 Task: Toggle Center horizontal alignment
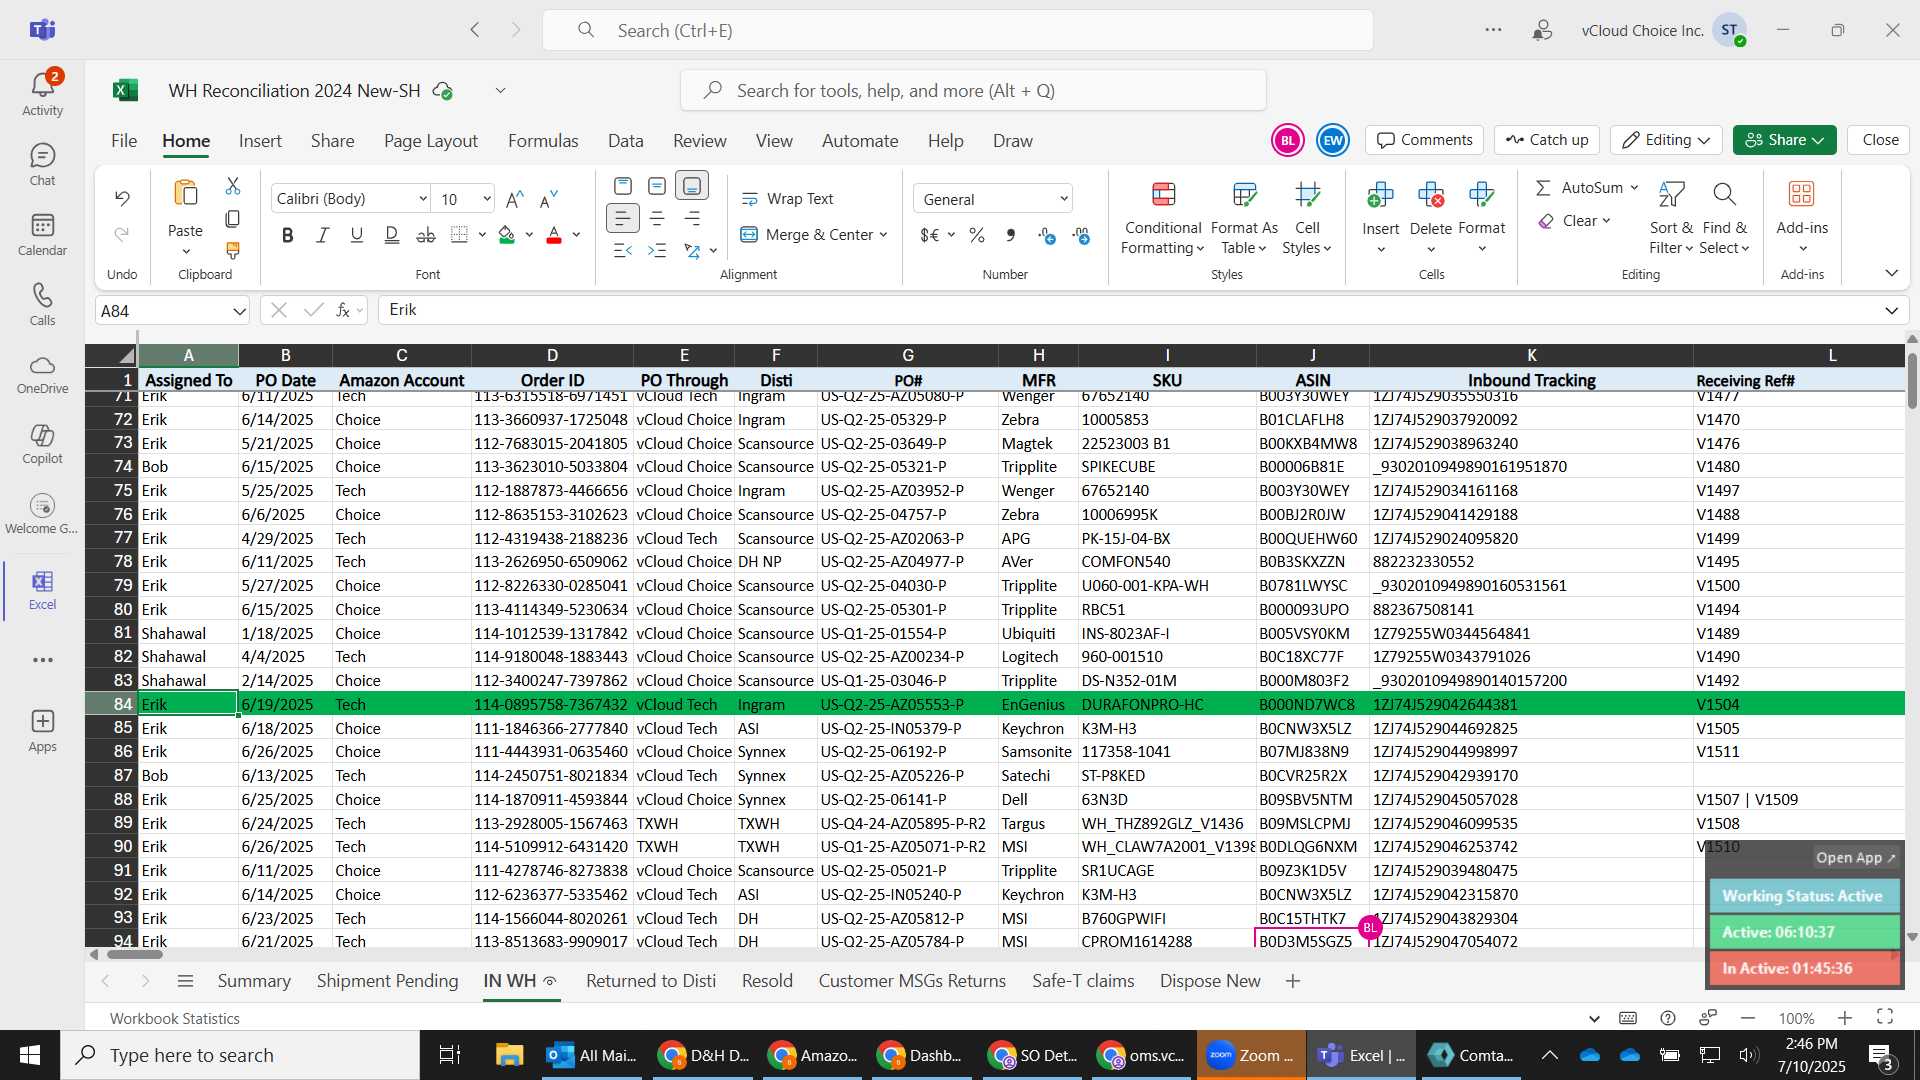coord(657,218)
